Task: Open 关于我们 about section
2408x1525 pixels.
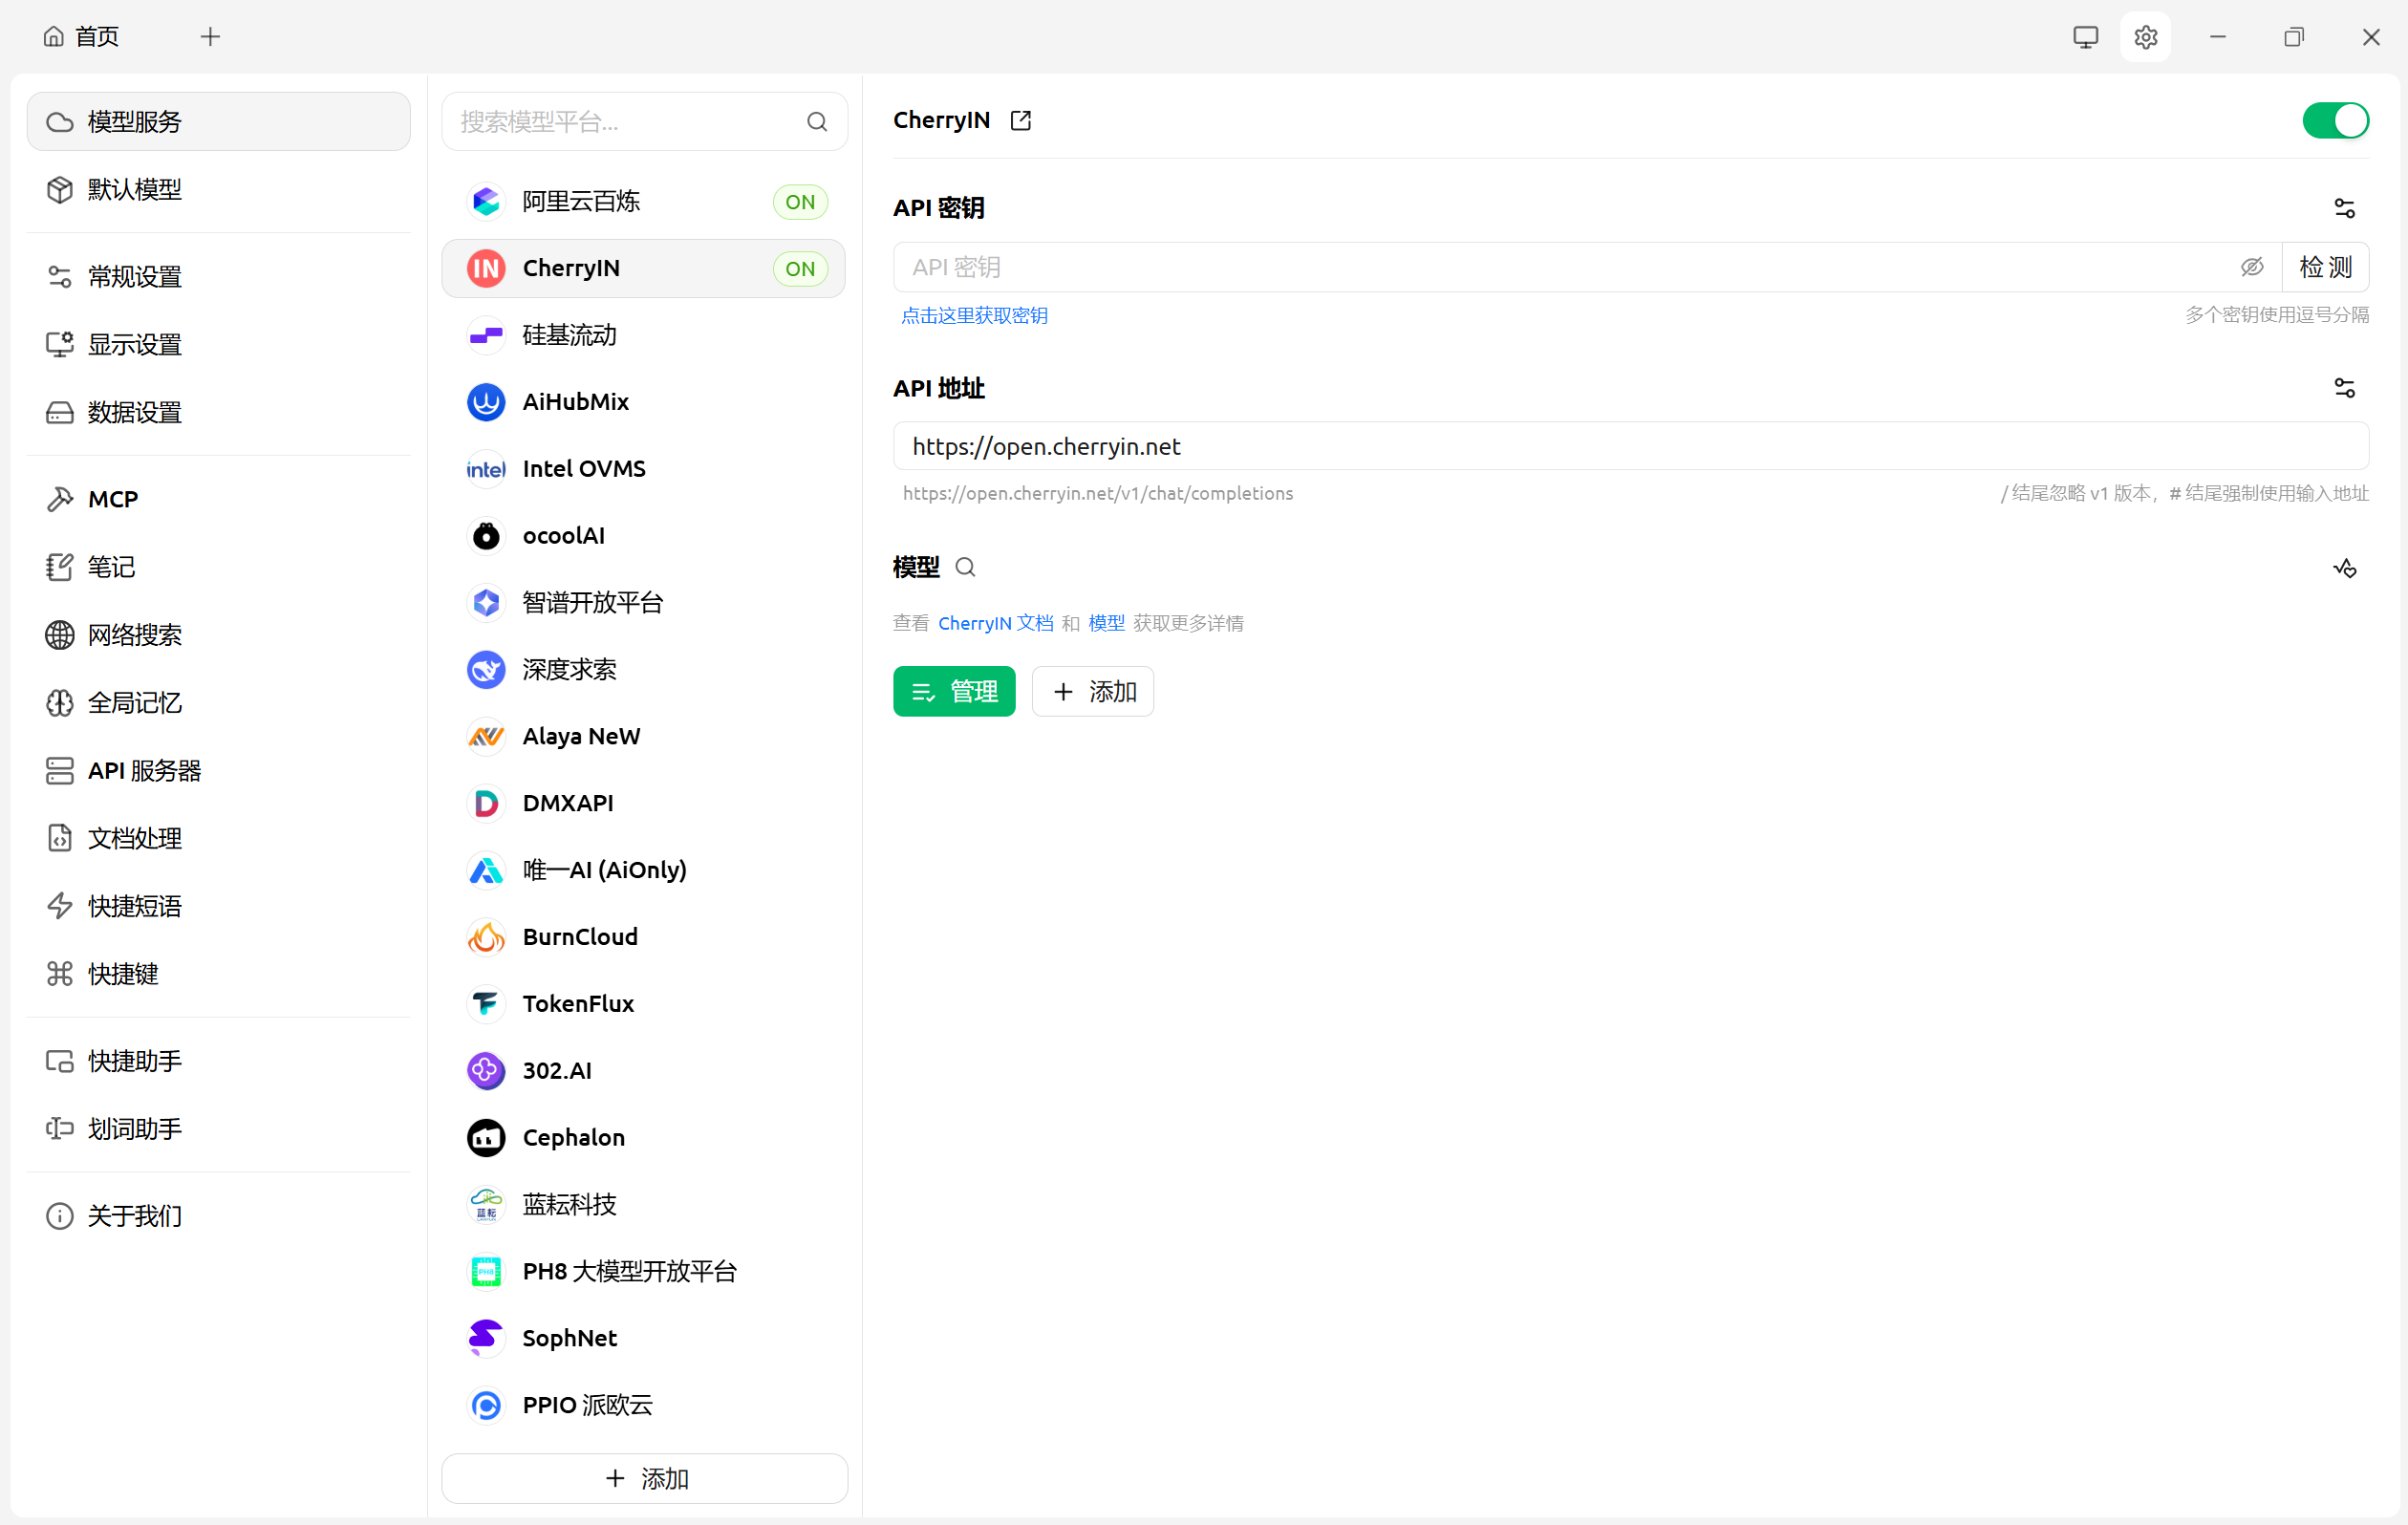Action: point(219,1216)
